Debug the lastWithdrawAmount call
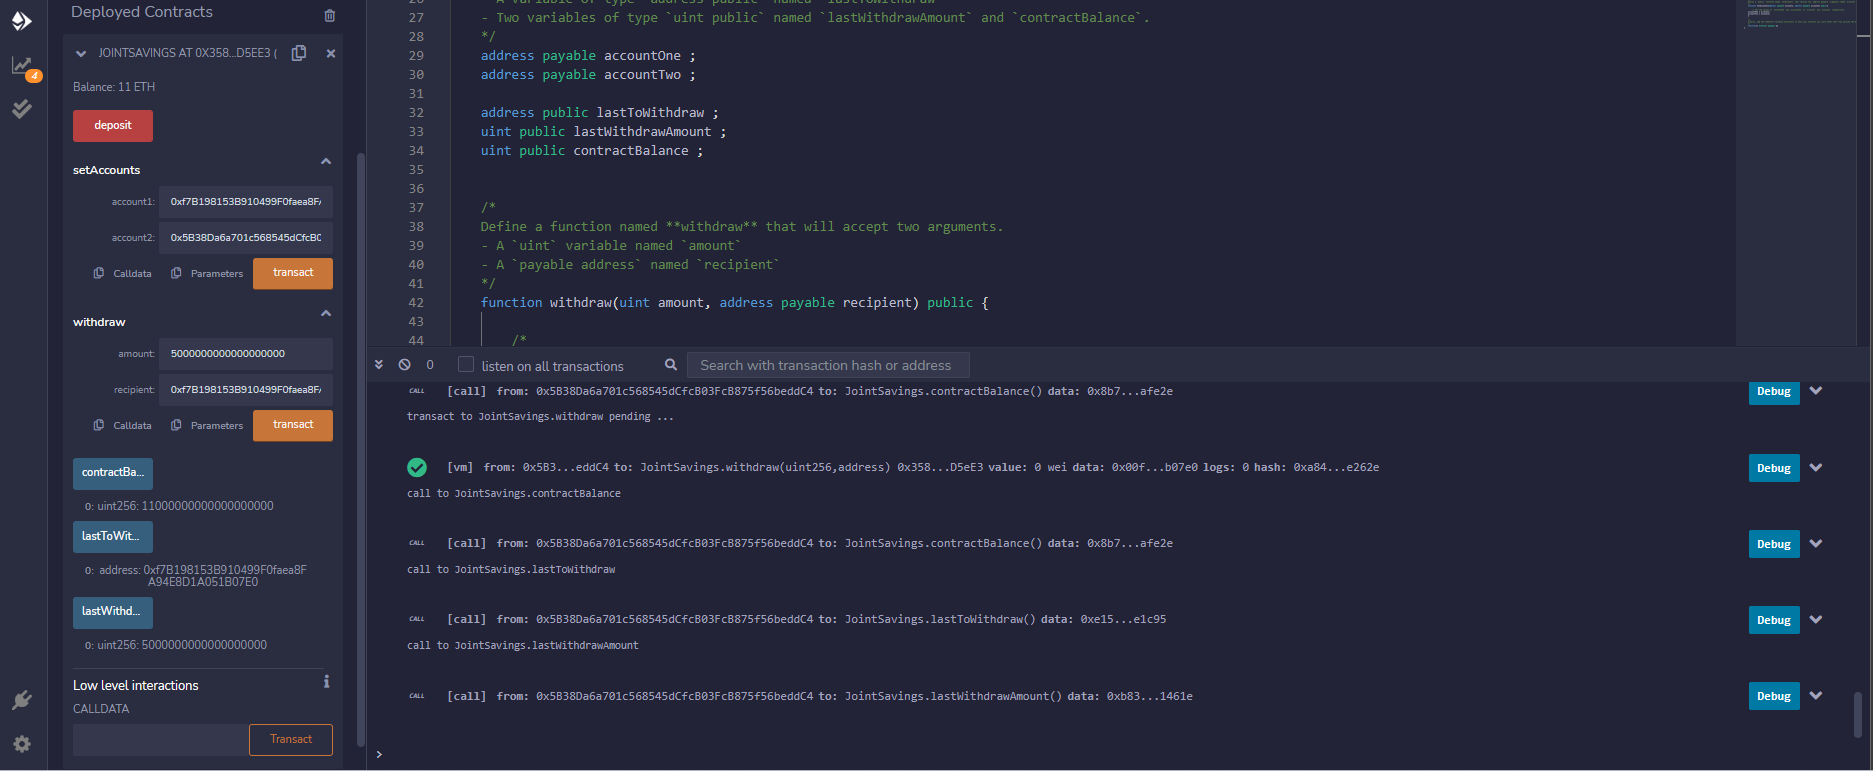 pyautogui.click(x=1774, y=696)
